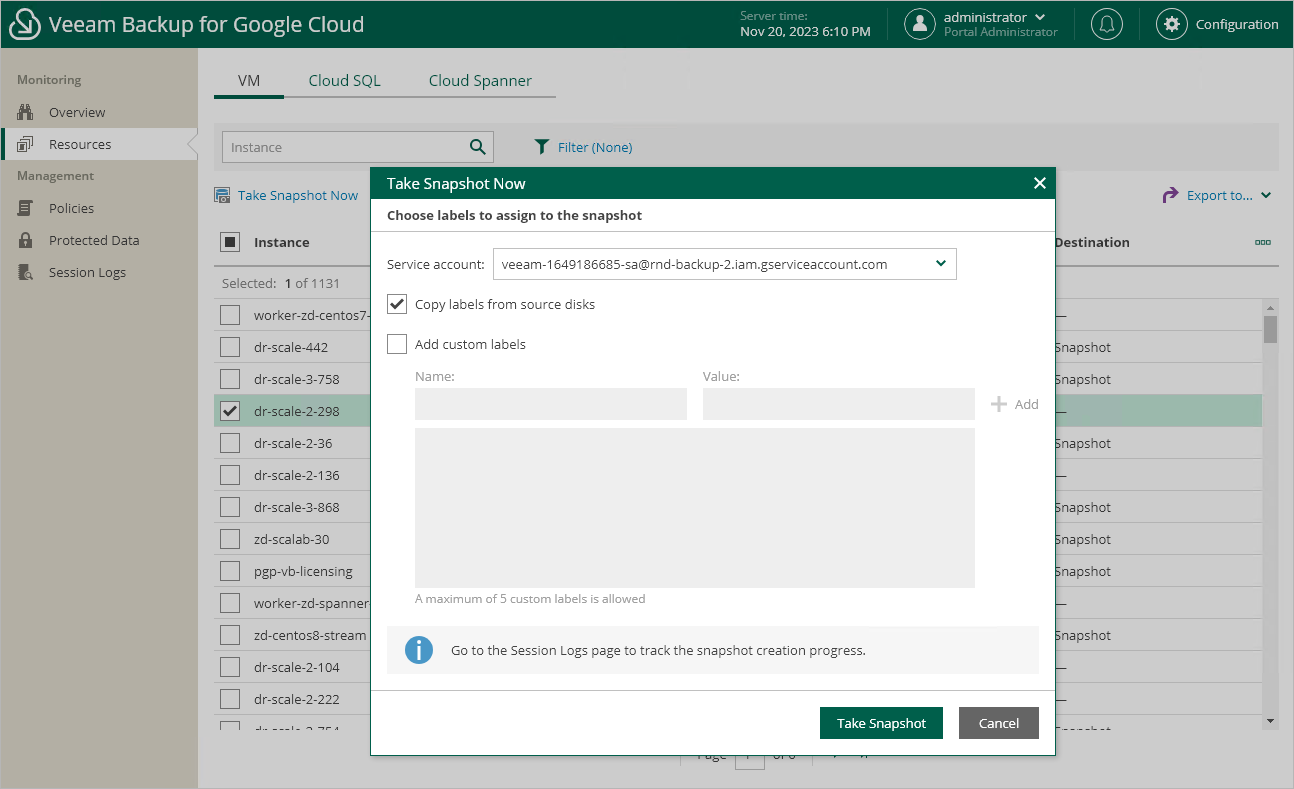Click the Configuration label
Image resolution: width=1294 pixels, height=789 pixels.
(x=1237, y=24)
